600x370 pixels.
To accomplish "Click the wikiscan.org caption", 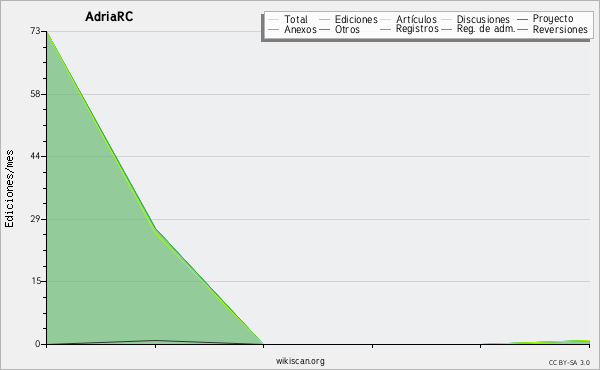I will point(300,361).
